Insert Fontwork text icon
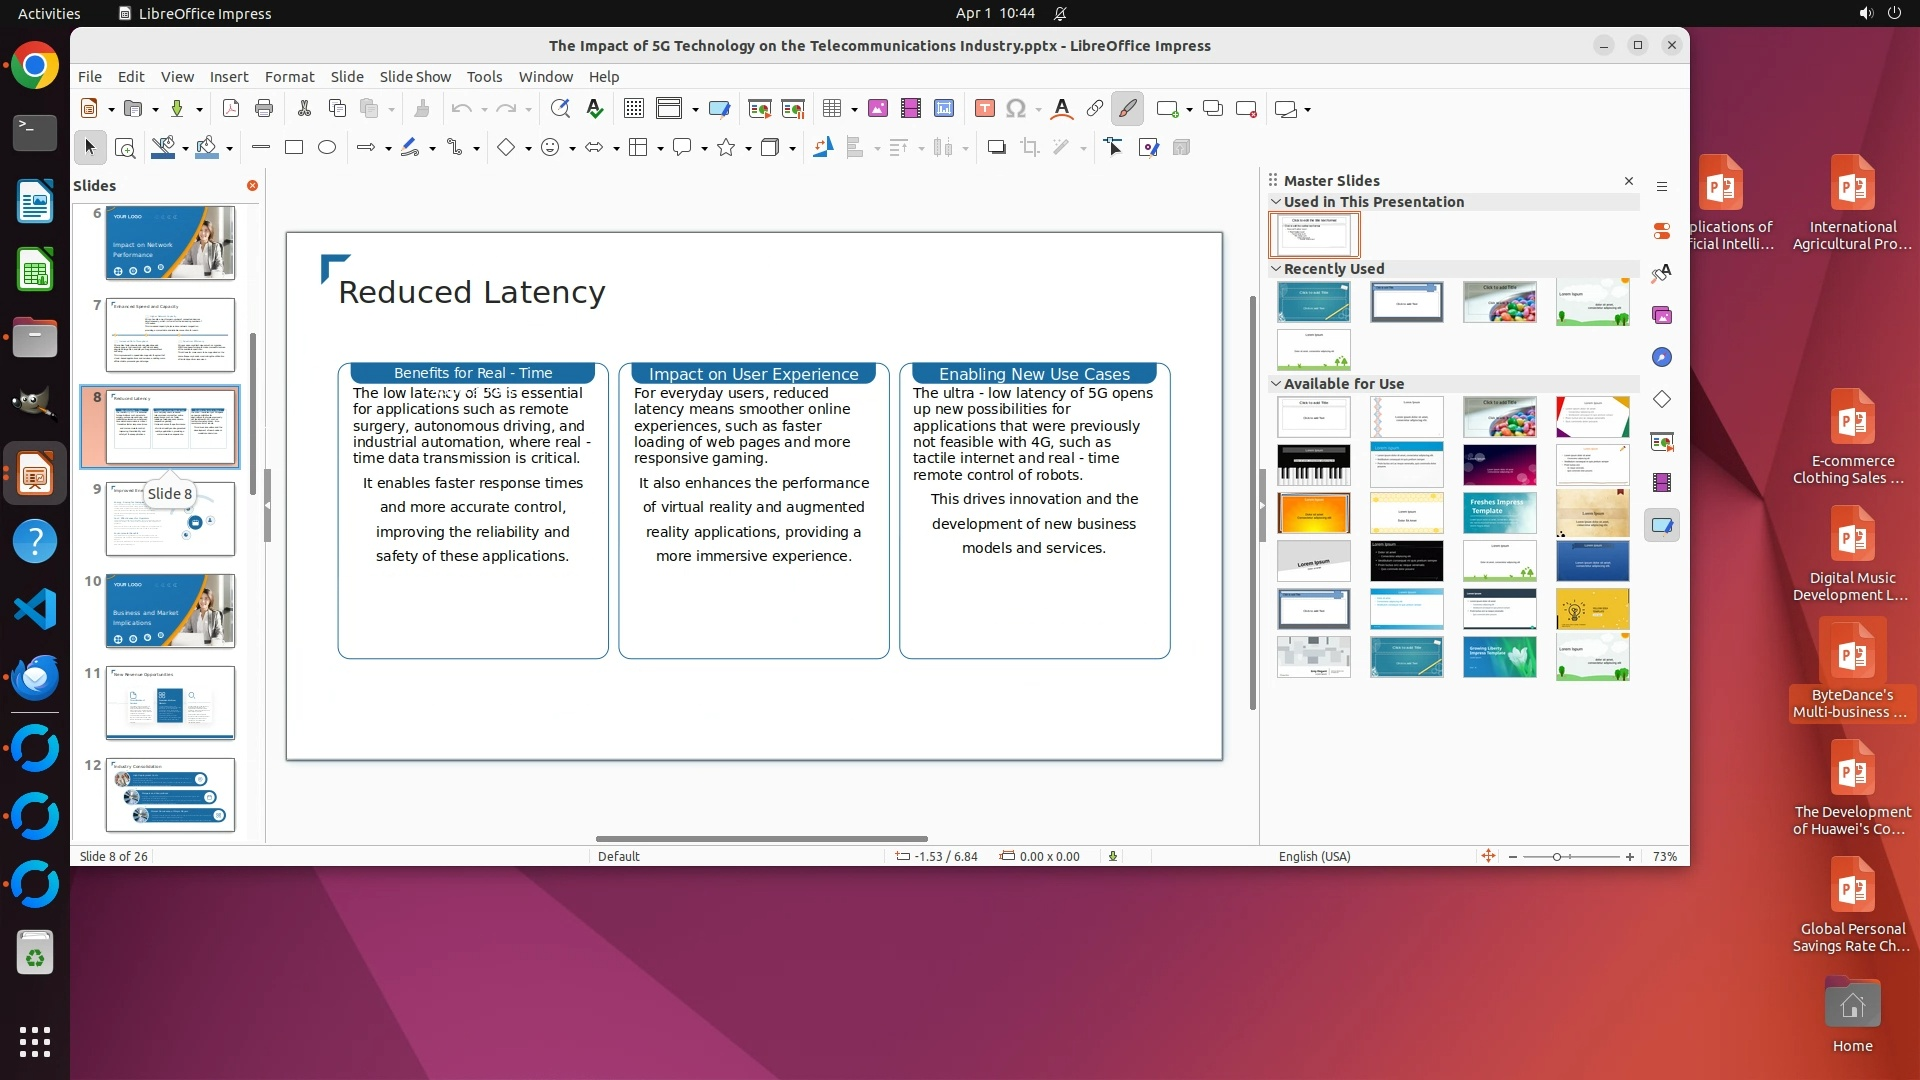 click(x=1062, y=109)
